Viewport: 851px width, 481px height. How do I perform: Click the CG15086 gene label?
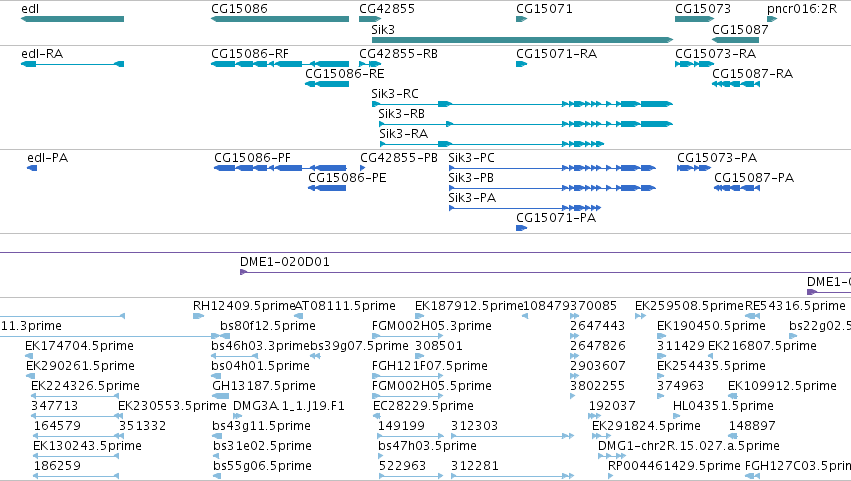239,9
